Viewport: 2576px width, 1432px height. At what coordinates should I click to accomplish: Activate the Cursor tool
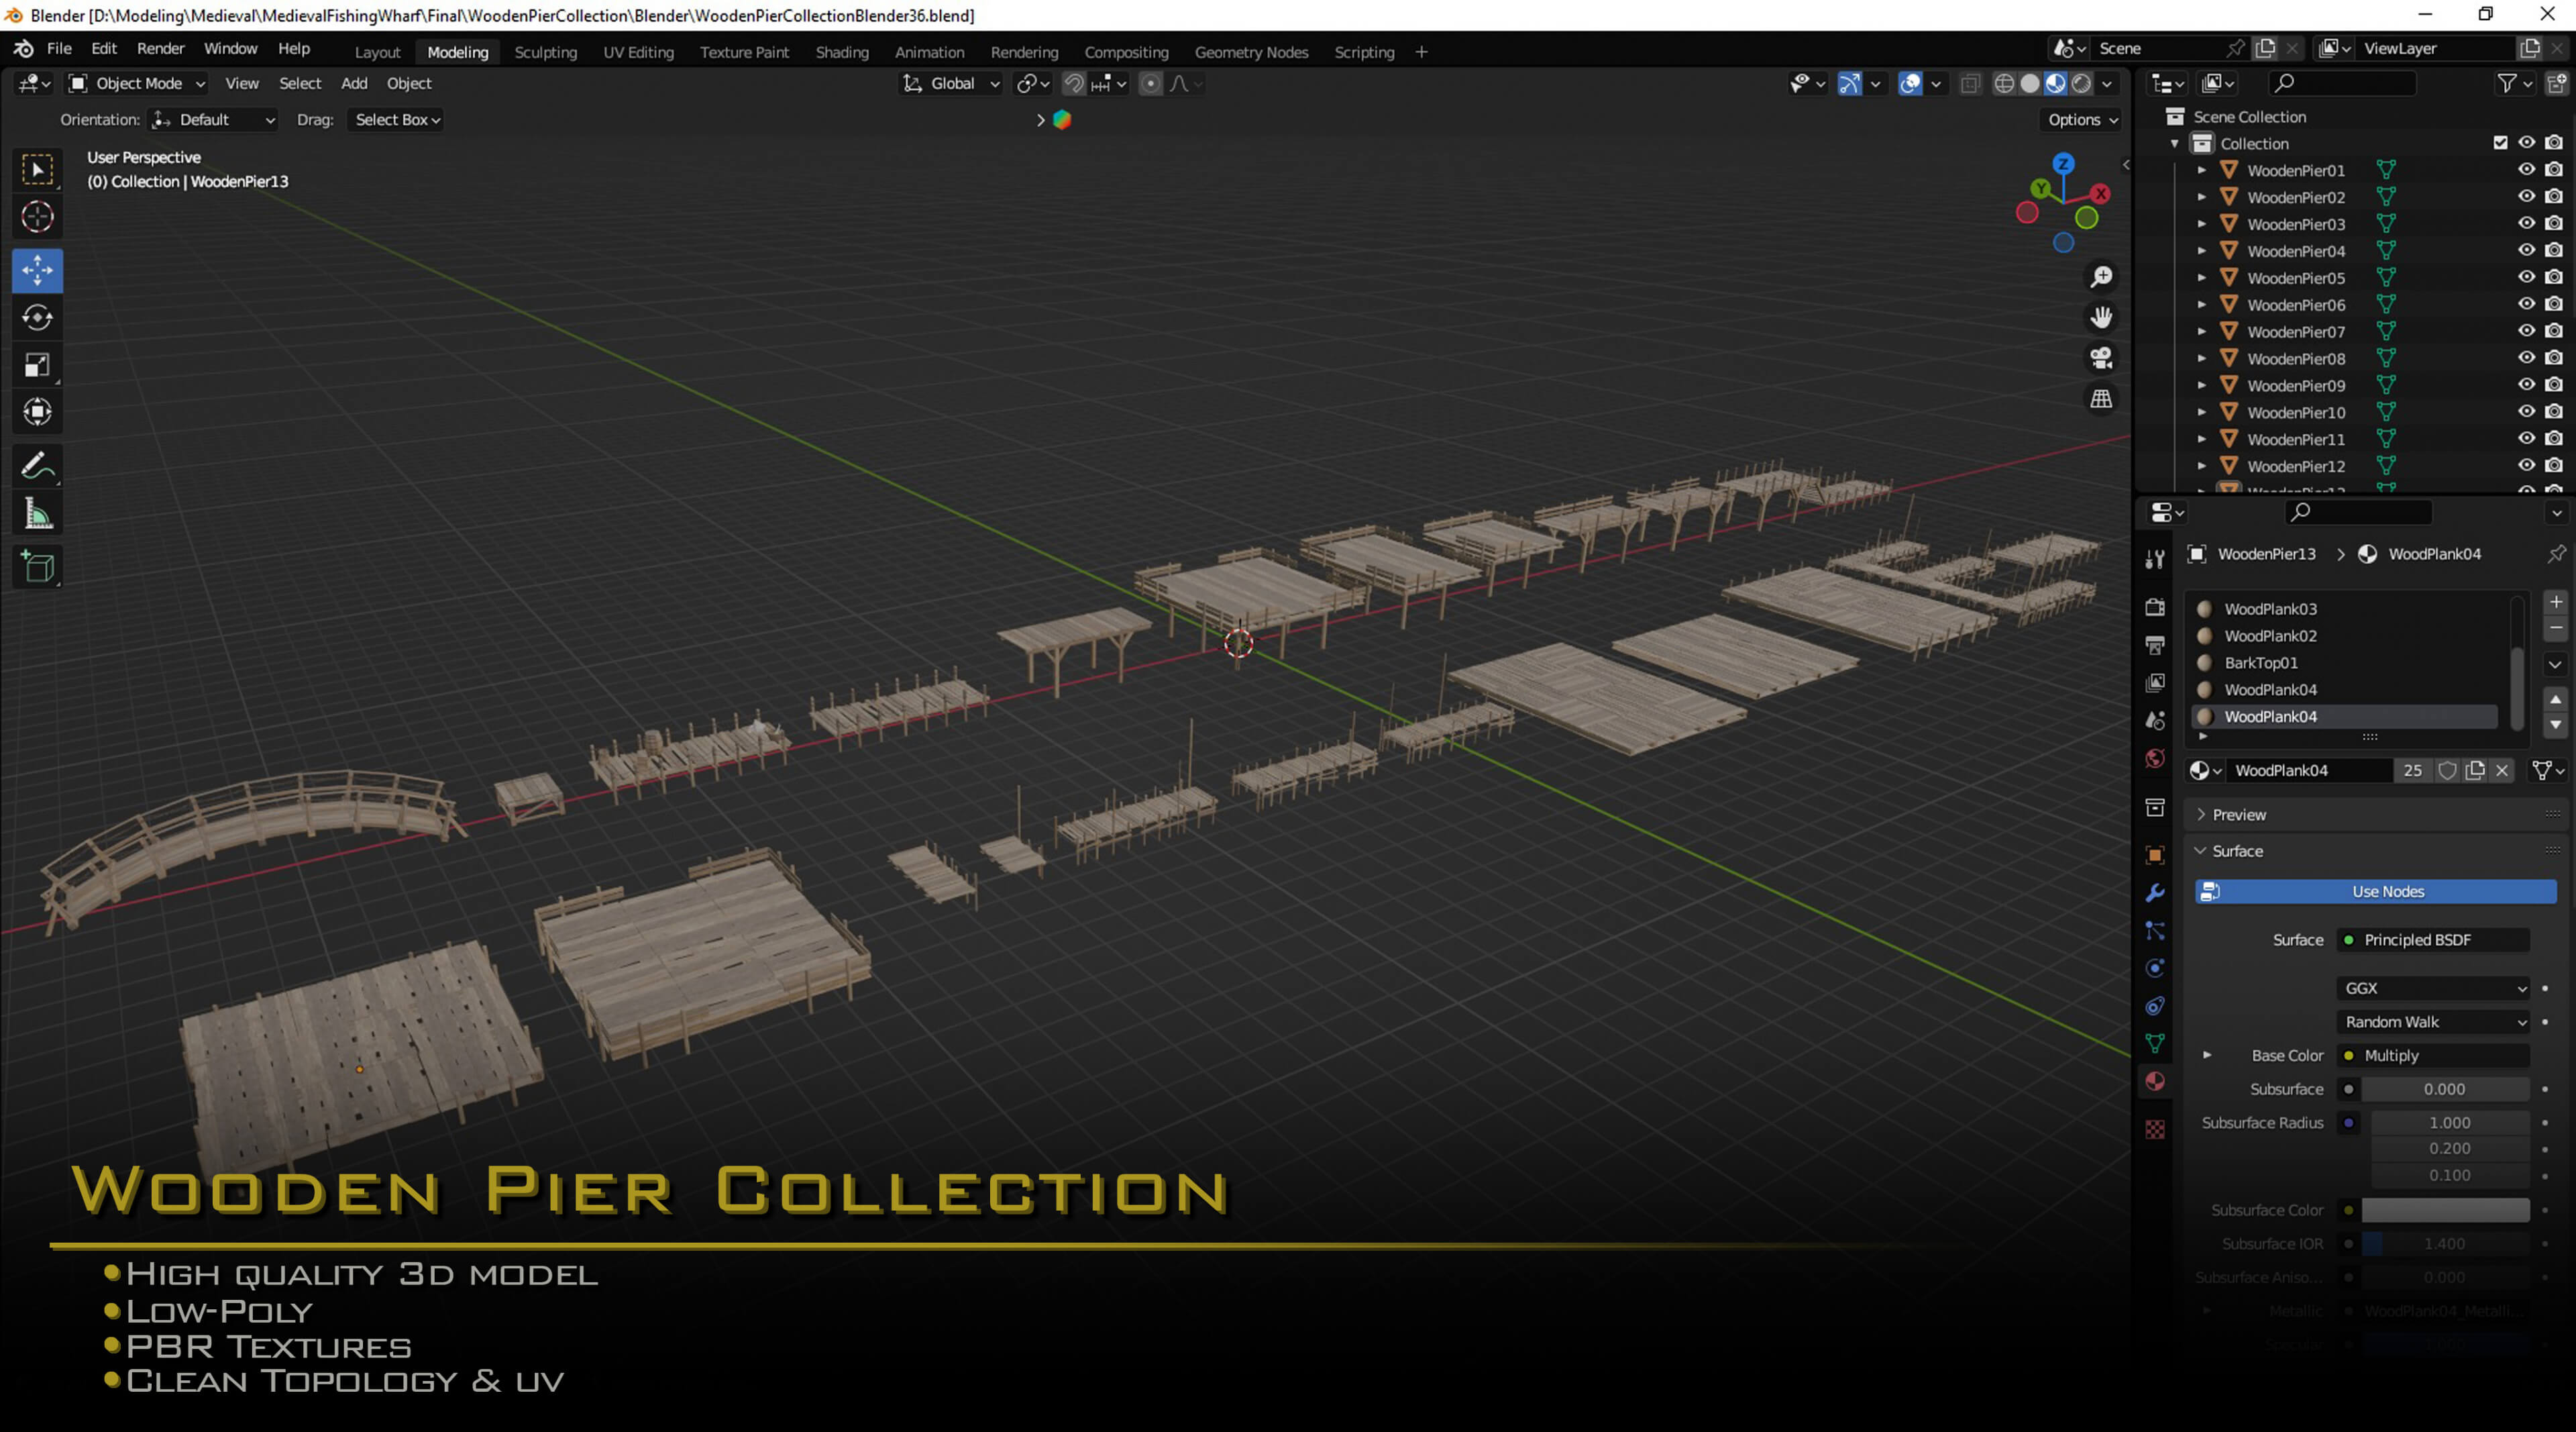pyautogui.click(x=38, y=217)
